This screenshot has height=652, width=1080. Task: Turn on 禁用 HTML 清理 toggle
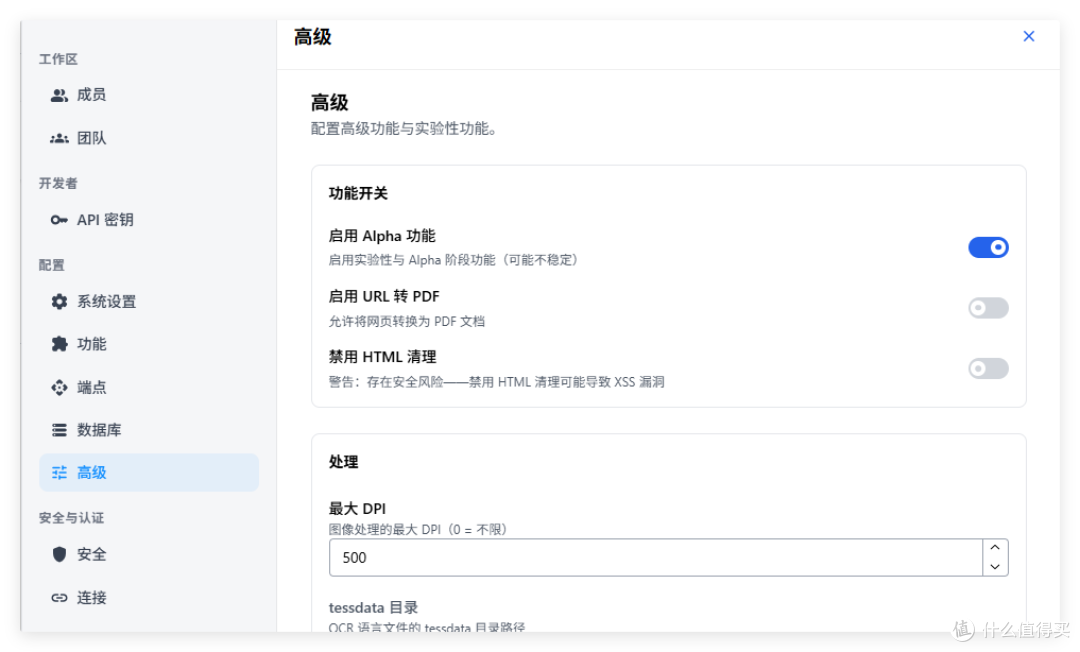(x=988, y=368)
